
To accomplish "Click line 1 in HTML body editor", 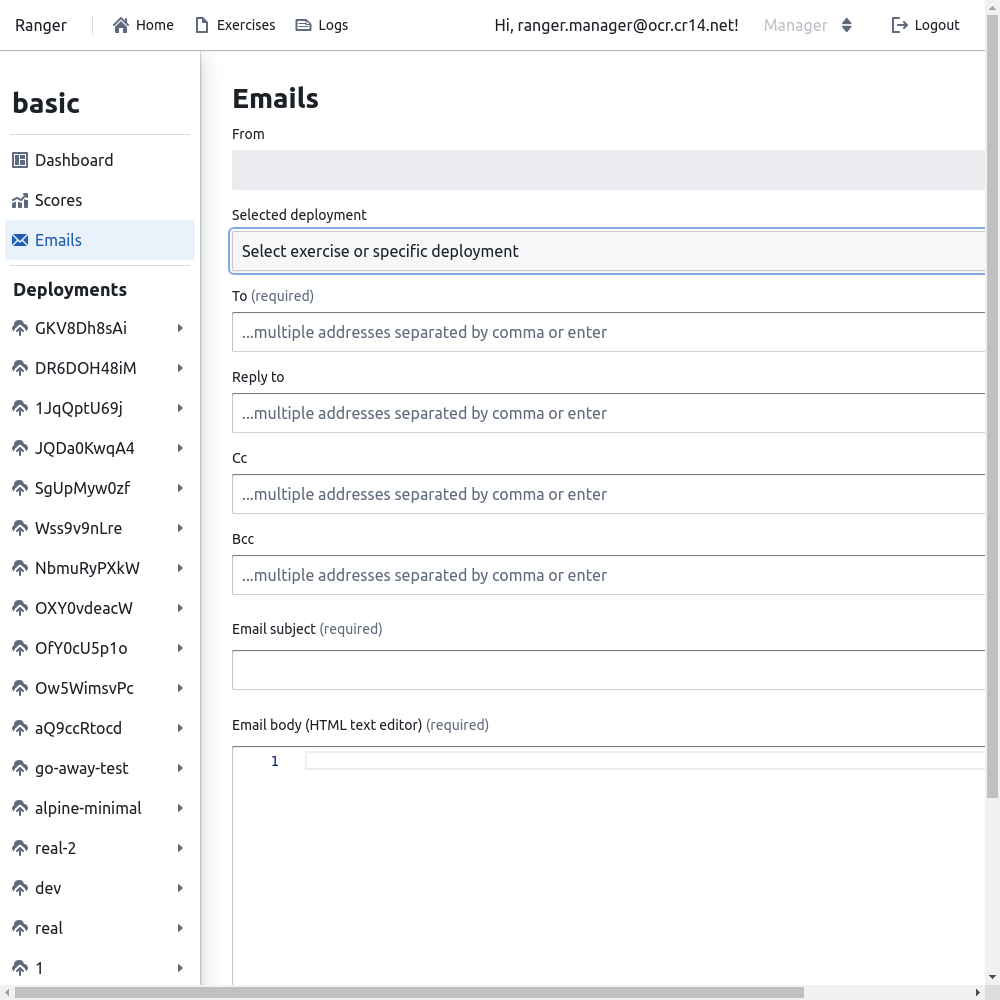I will coord(640,762).
